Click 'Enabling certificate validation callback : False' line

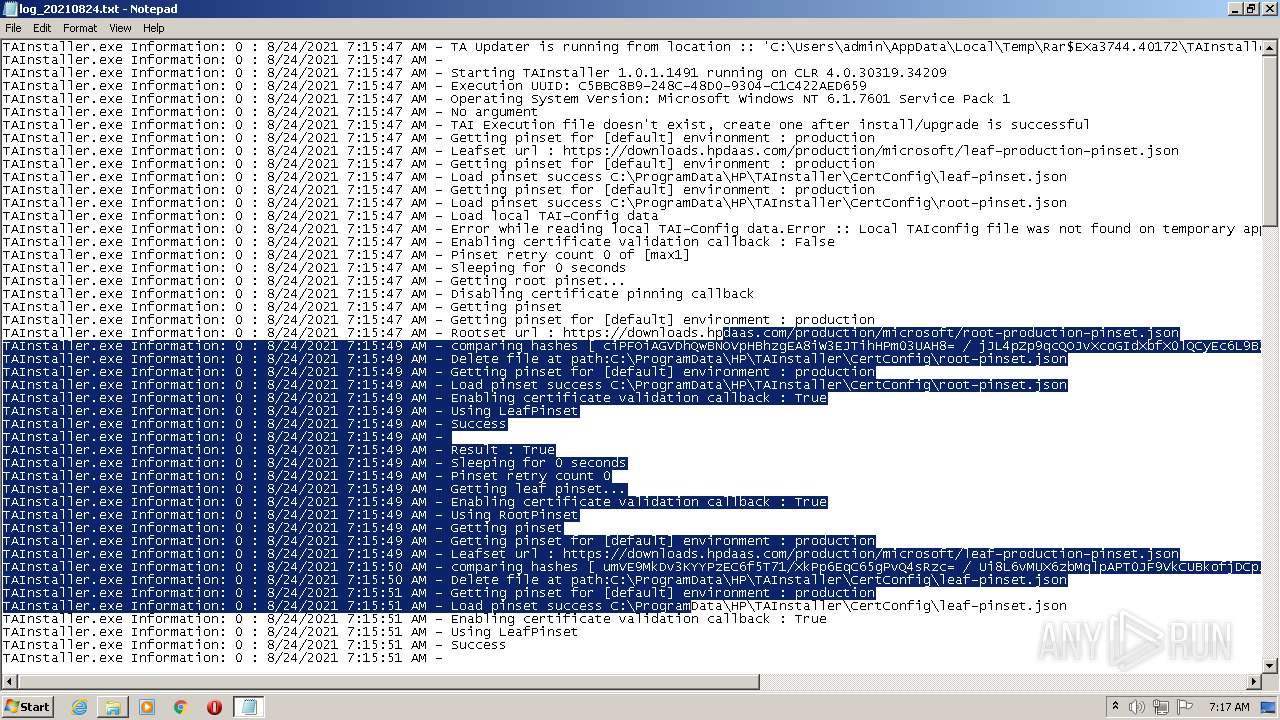tap(418, 242)
